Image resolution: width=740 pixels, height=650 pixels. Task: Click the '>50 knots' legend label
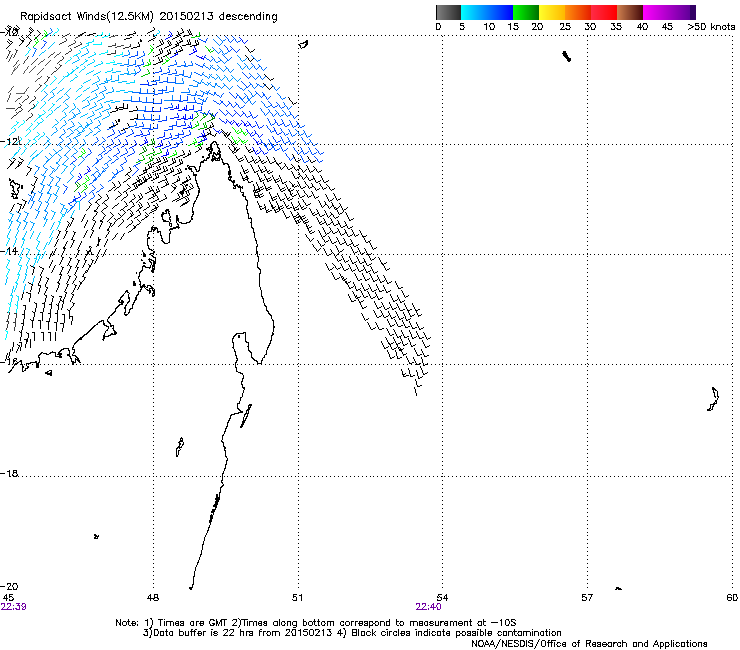711,27
